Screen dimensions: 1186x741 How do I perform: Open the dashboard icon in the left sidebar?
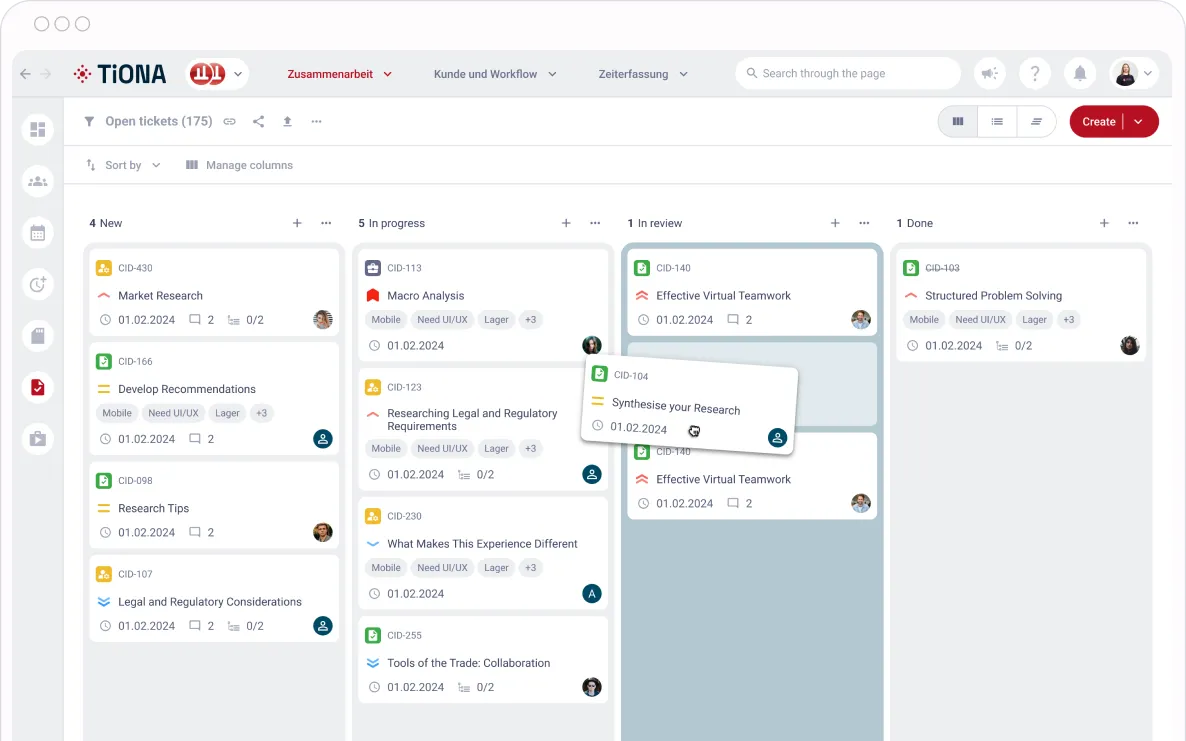[x=38, y=129]
